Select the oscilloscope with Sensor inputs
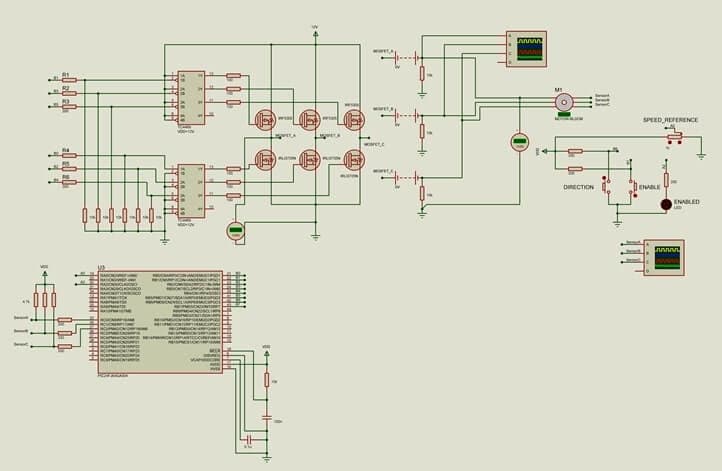 click(x=662, y=256)
